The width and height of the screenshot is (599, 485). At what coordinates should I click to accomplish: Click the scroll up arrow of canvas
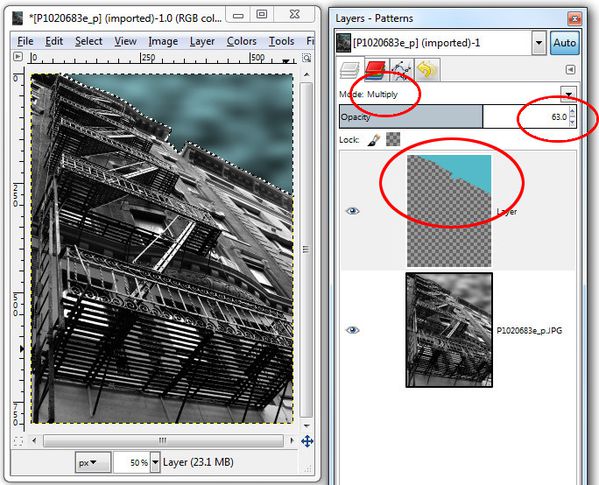pyautogui.click(x=306, y=74)
